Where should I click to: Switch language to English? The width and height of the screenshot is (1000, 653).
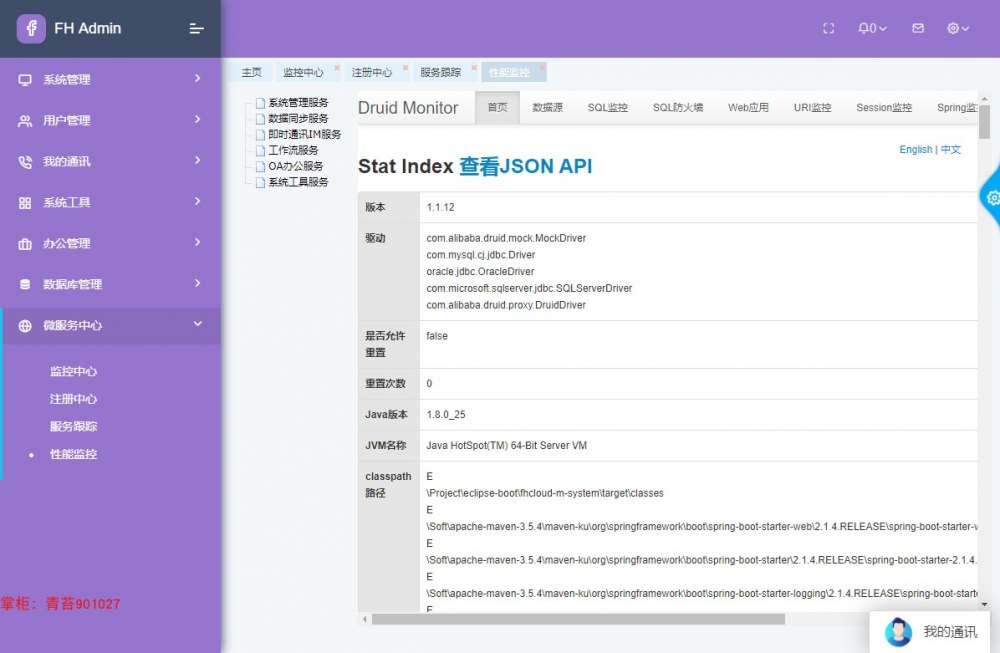tap(915, 148)
